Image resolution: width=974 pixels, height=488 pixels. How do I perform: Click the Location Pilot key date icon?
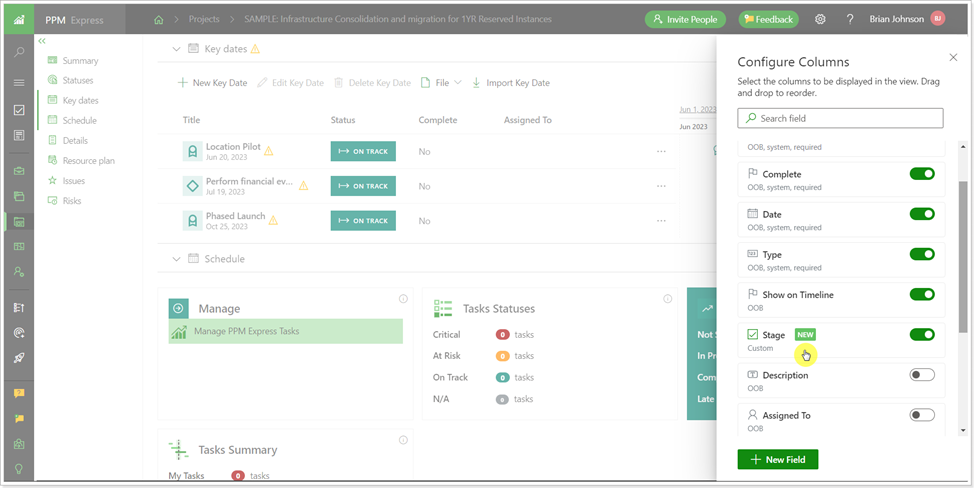coord(193,151)
